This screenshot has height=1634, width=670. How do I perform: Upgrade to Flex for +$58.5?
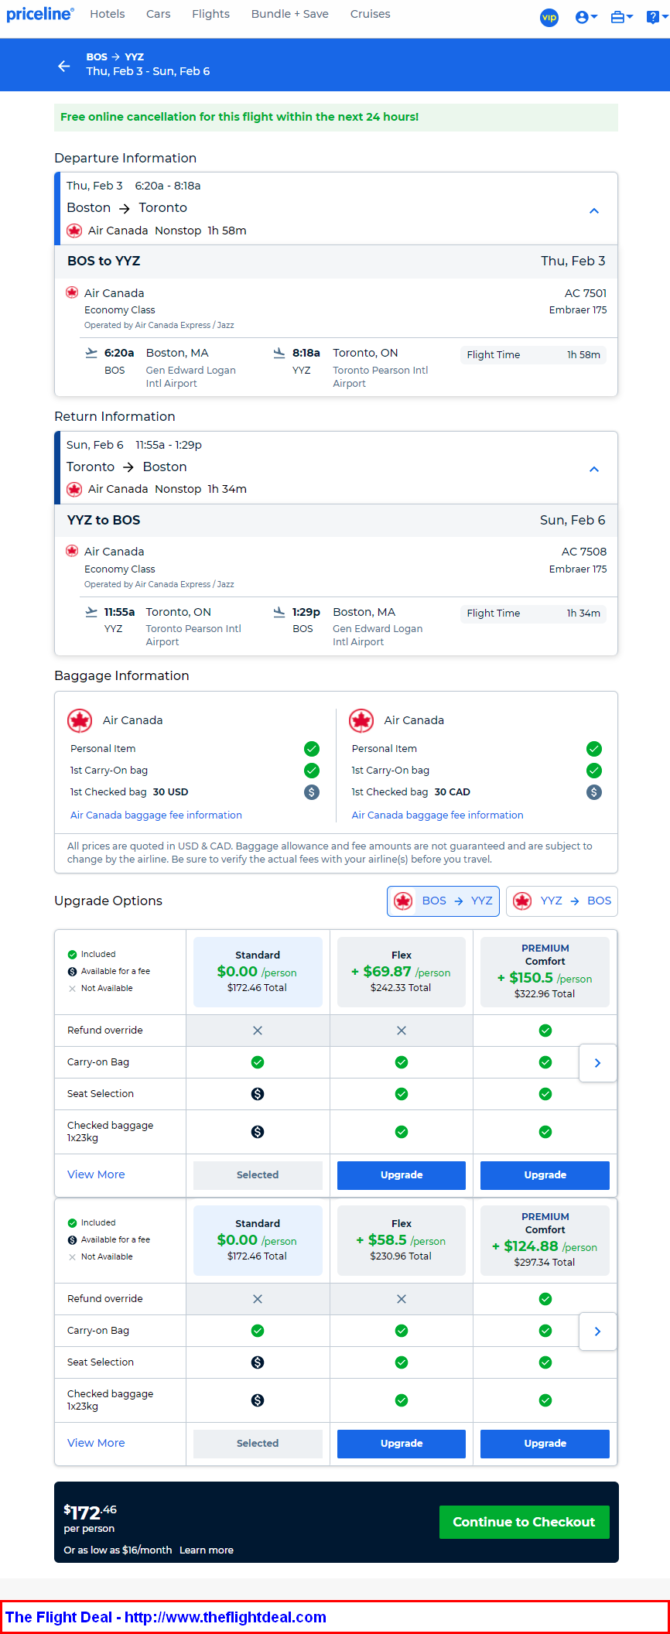401,1443
